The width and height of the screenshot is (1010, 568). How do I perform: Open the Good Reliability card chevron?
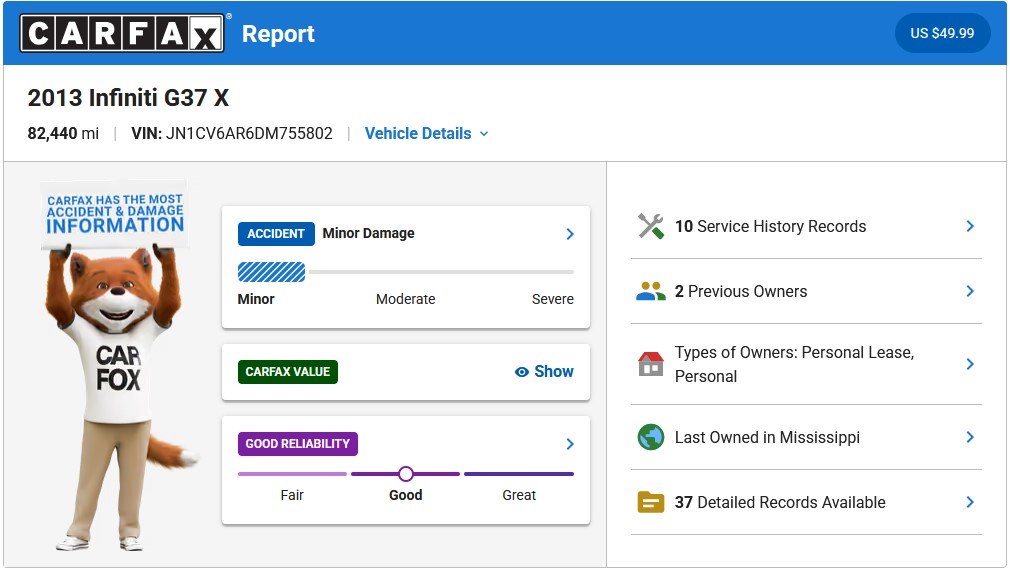click(569, 444)
